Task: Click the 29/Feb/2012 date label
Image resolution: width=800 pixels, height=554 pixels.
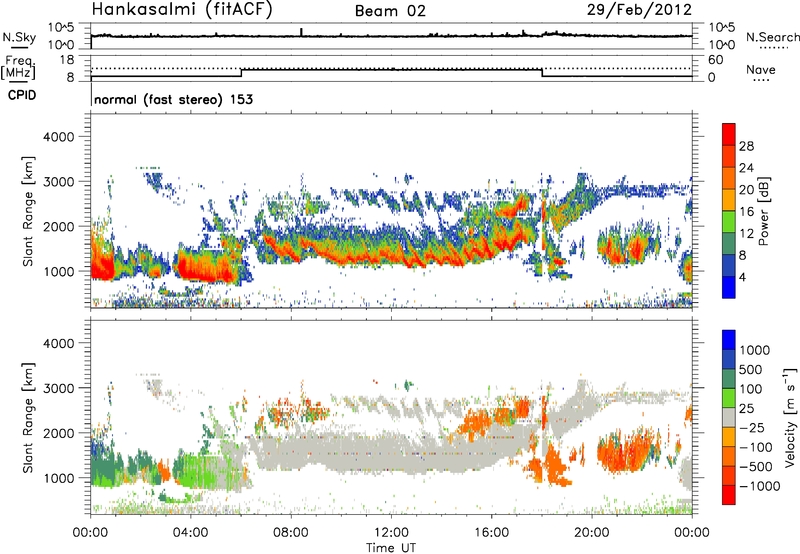Action: click(639, 9)
